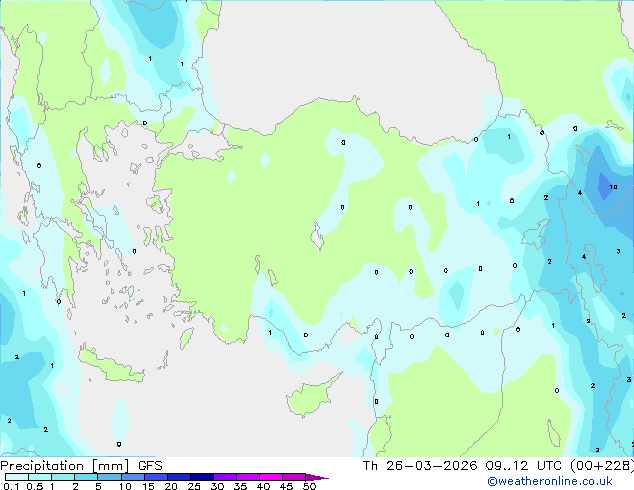Click the 45–50 mm legend color swatch
This screenshot has width=634, height=490.
[x=294, y=477]
